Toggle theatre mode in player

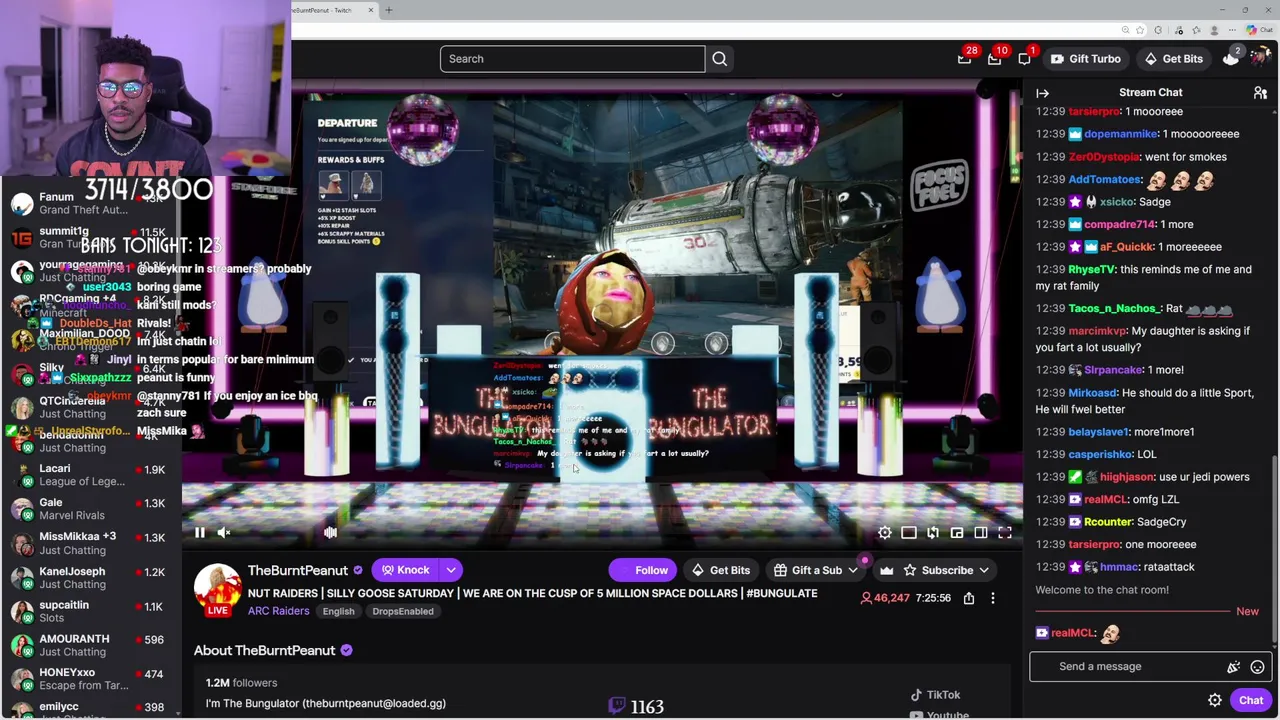tap(981, 533)
